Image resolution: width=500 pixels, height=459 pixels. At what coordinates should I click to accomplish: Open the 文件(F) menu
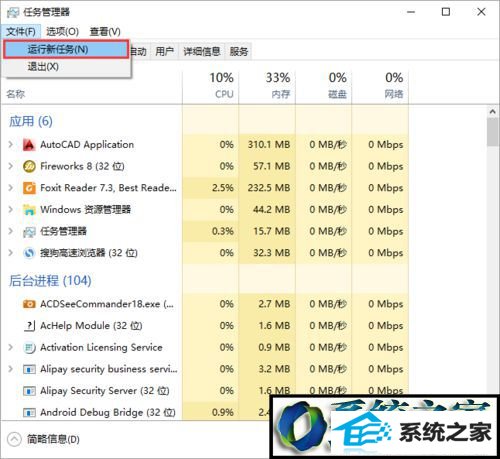(x=21, y=32)
